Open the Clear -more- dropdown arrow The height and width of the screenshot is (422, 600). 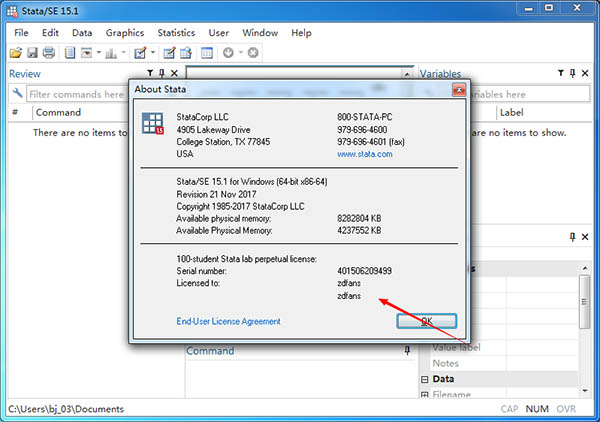[241, 52]
